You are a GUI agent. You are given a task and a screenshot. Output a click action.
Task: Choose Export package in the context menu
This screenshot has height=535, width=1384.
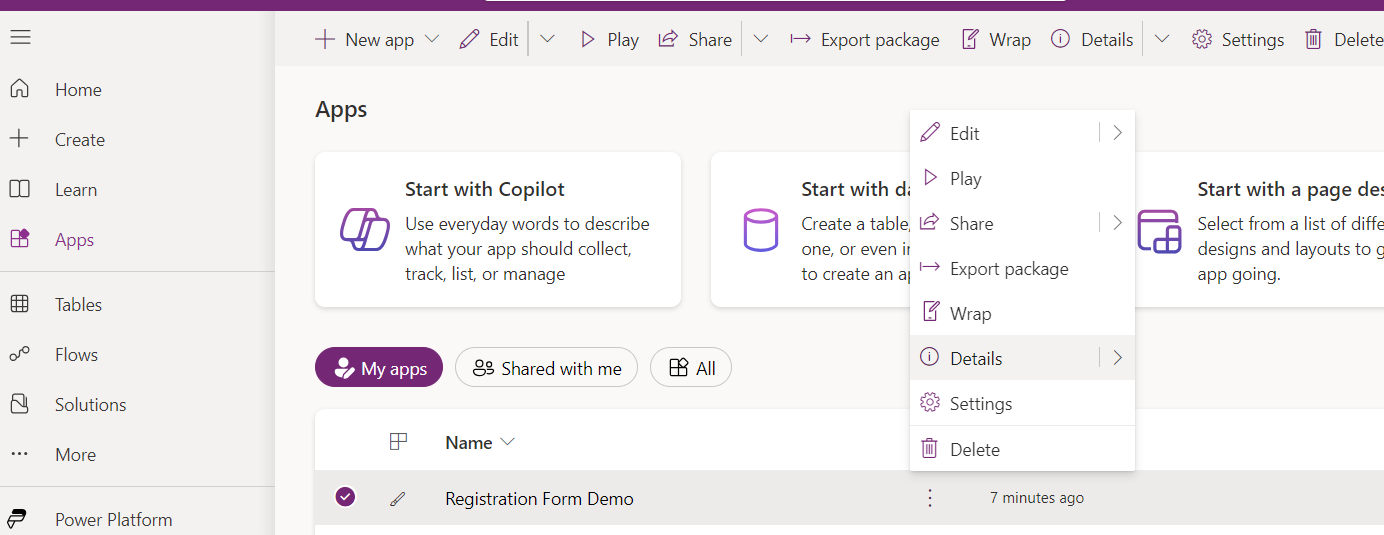coord(1022,268)
